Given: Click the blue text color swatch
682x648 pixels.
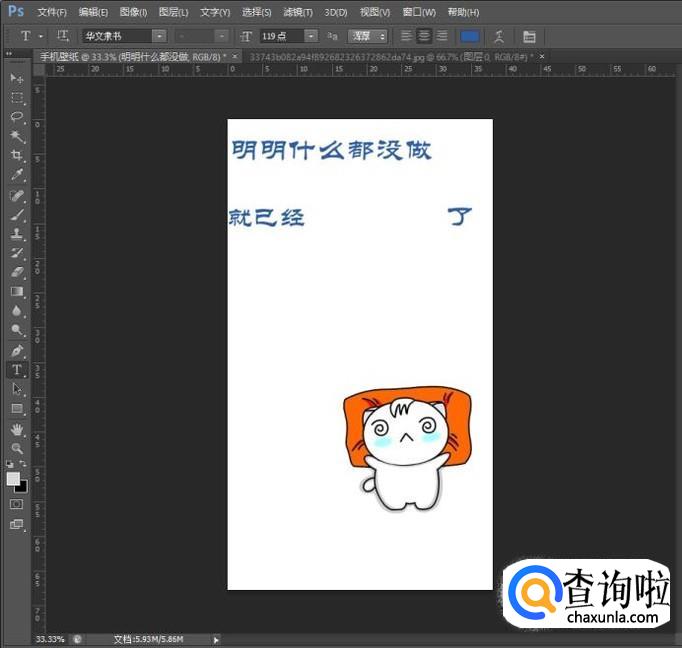Looking at the screenshot, I should 469,36.
